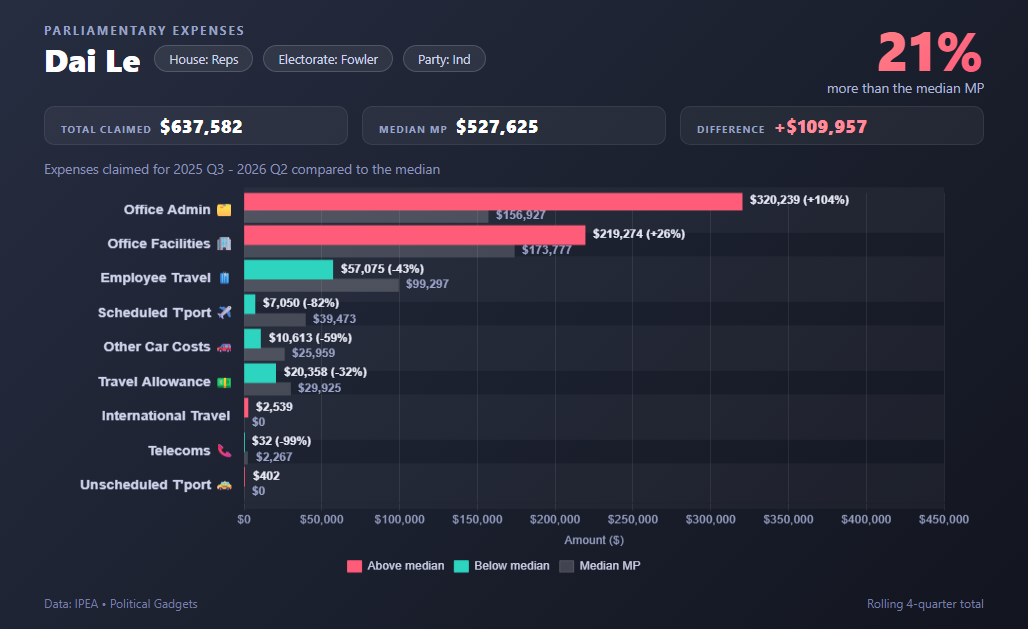
Task: Click the $10,613 (-59%) value label
Action: [310, 338]
